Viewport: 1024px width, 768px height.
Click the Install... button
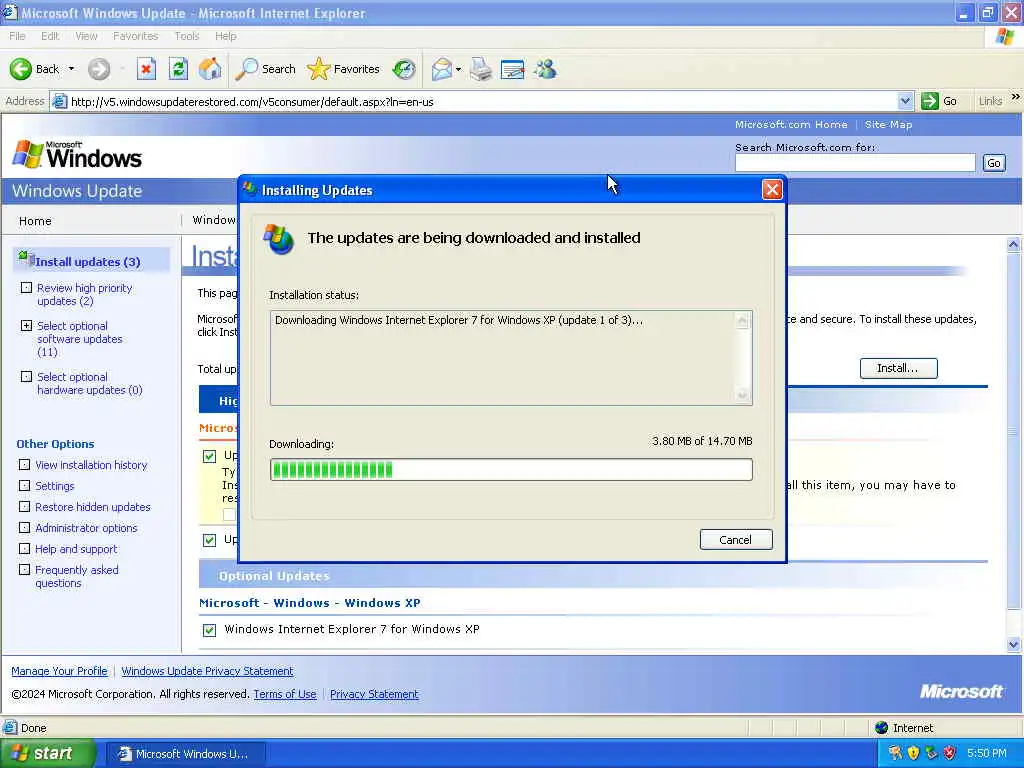[x=898, y=368]
